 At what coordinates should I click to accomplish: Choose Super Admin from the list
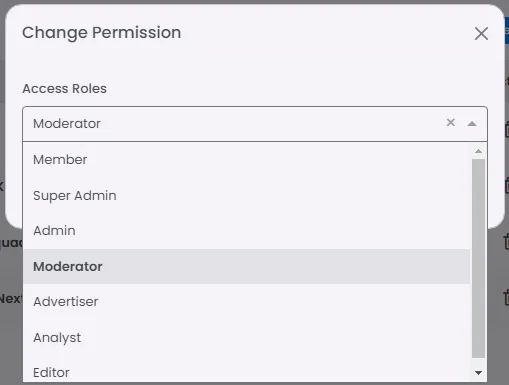pos(246,195)
